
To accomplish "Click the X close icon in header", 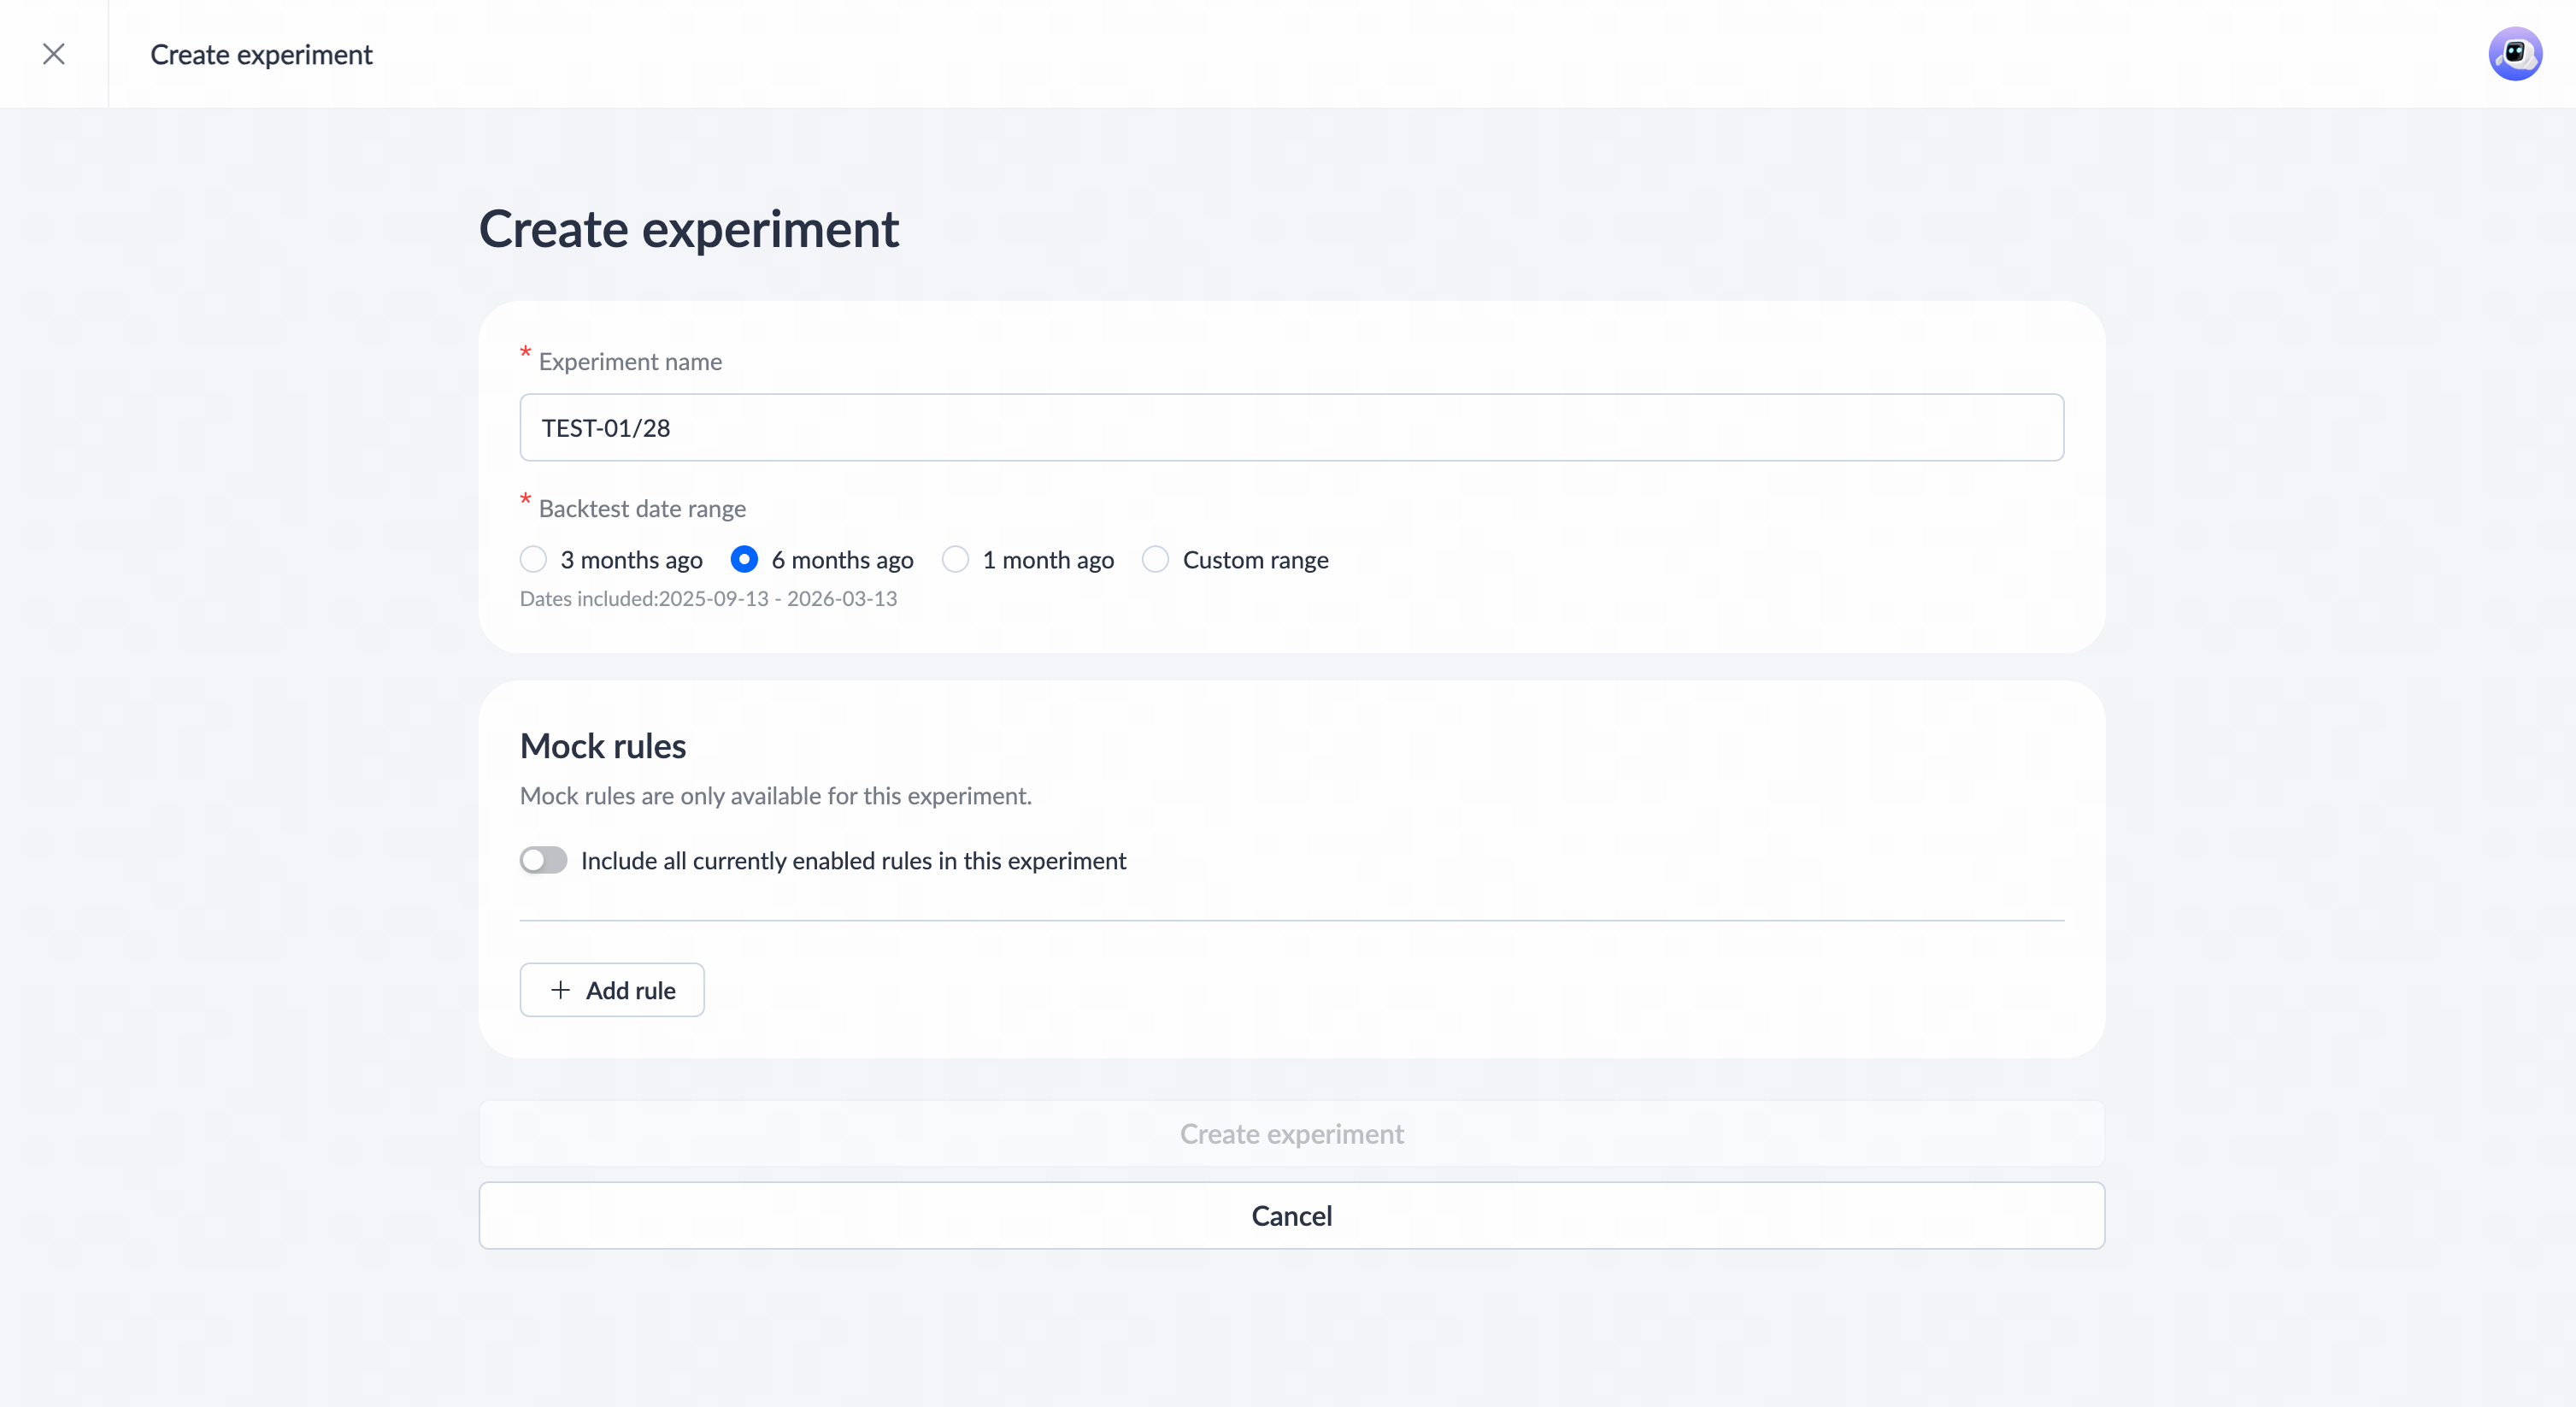I will point(54,54).
